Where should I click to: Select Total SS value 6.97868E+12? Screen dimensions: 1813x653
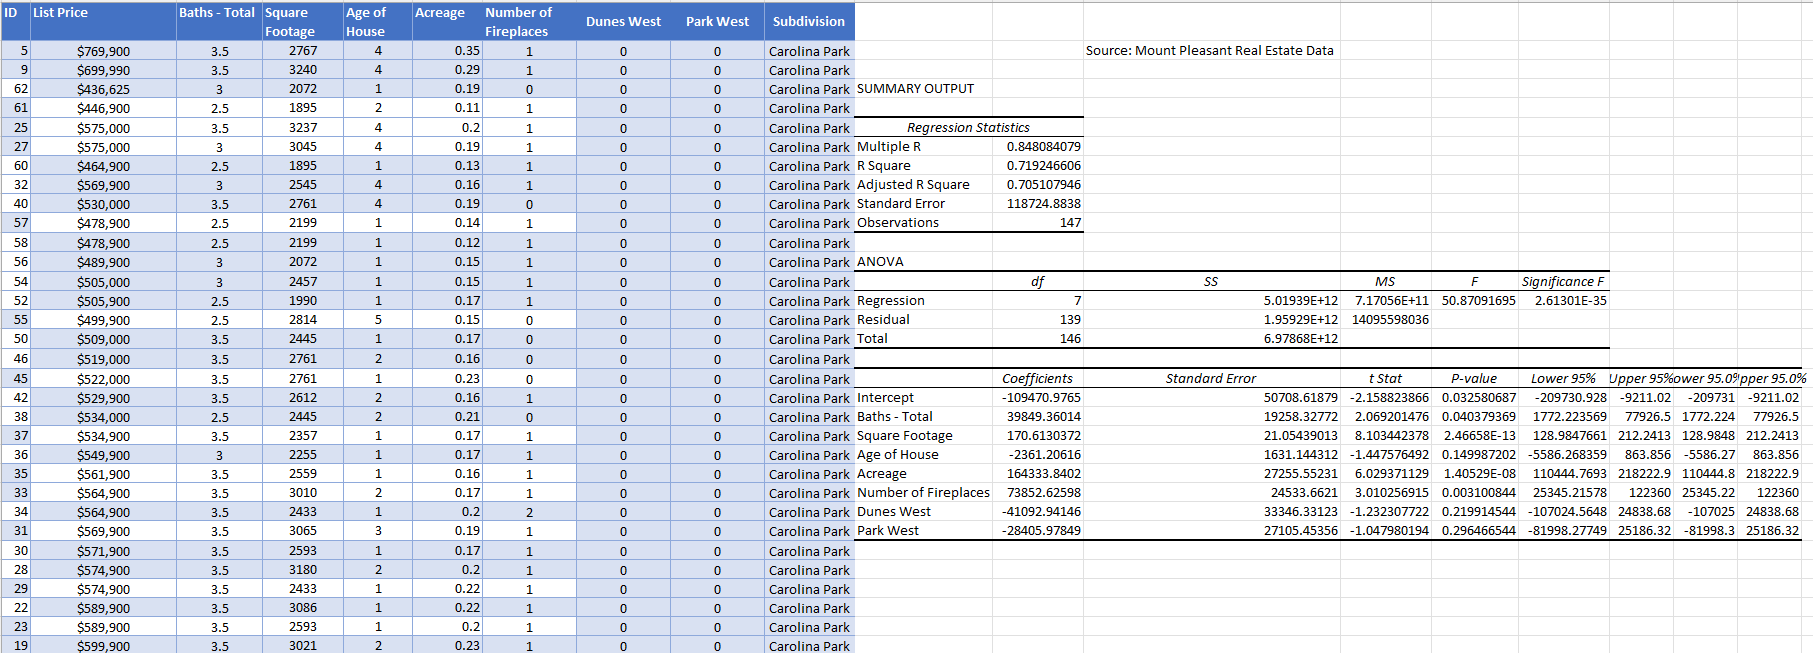click(1301, 339)
